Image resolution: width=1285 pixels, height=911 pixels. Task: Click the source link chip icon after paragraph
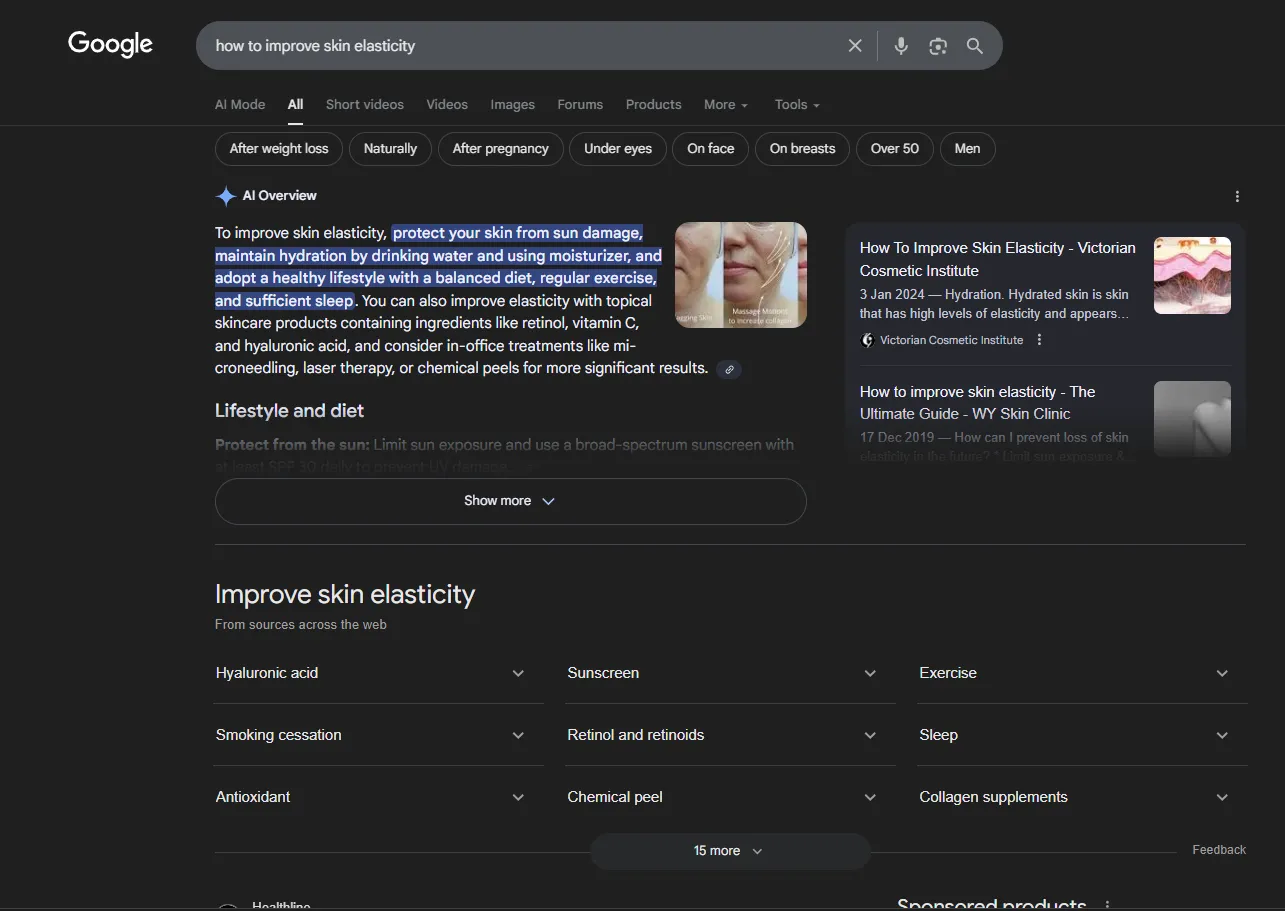tap(729, 369)
